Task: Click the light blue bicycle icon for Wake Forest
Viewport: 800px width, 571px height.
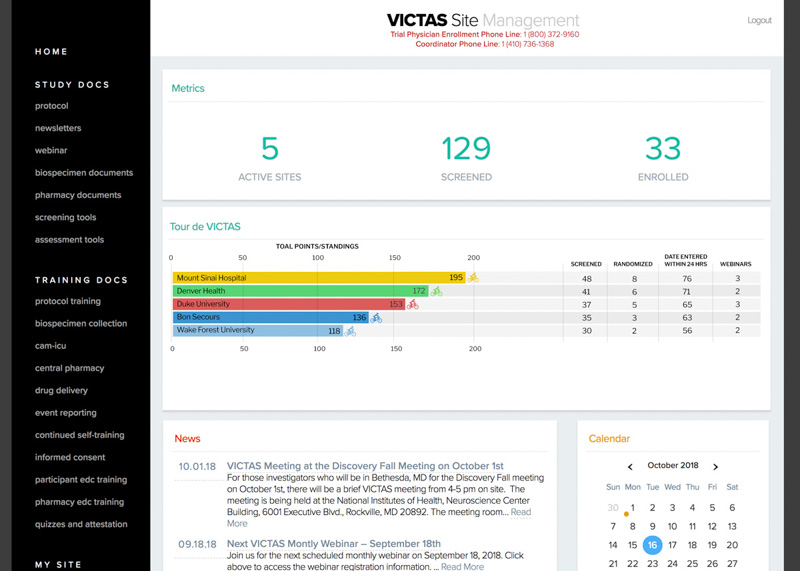Action: [350, 331]
